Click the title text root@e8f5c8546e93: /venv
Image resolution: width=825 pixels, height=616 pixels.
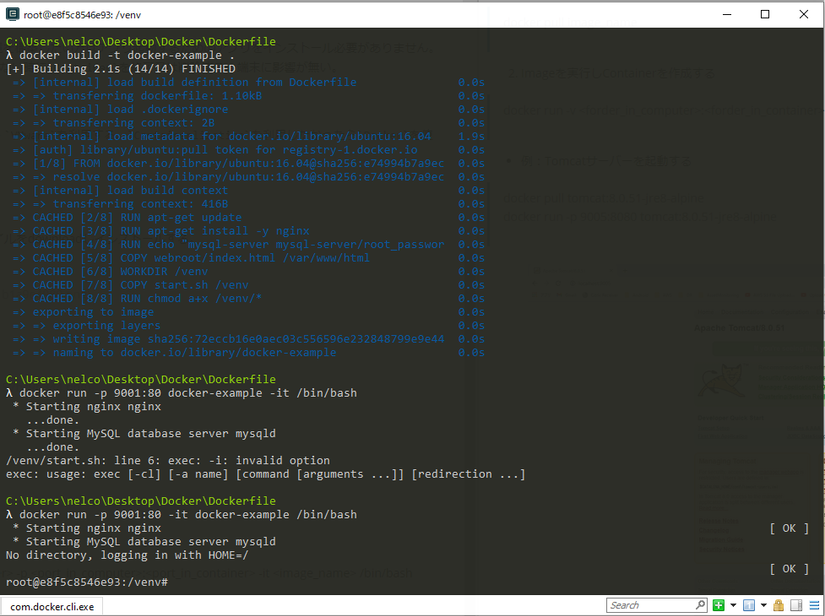[82, 15]
